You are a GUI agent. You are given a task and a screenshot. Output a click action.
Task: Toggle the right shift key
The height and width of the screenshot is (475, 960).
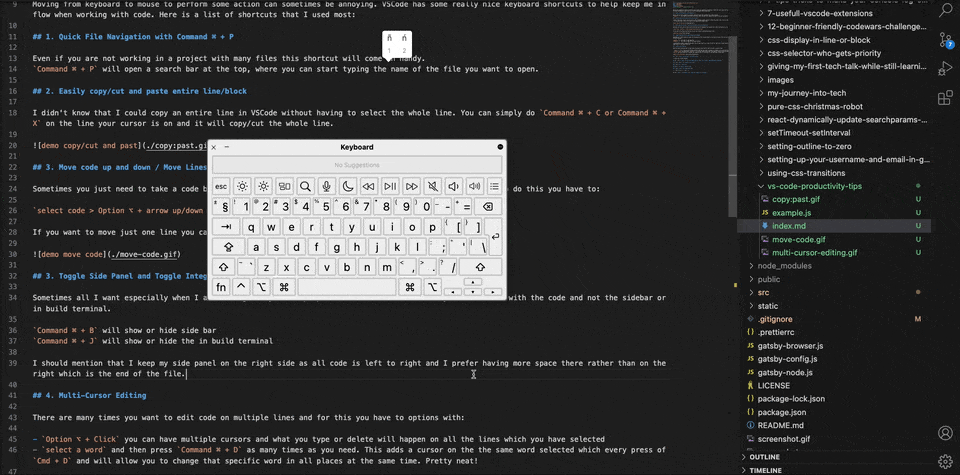point(481,267)
